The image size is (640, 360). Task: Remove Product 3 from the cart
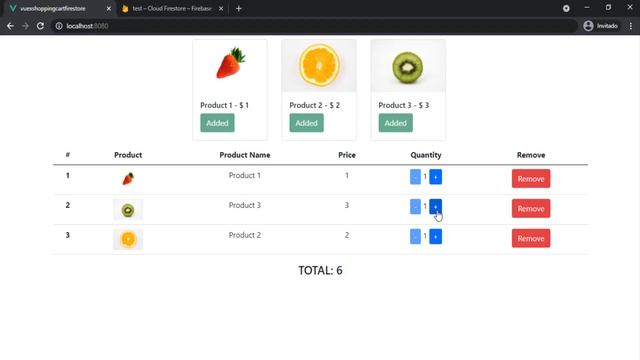point(531,209)
